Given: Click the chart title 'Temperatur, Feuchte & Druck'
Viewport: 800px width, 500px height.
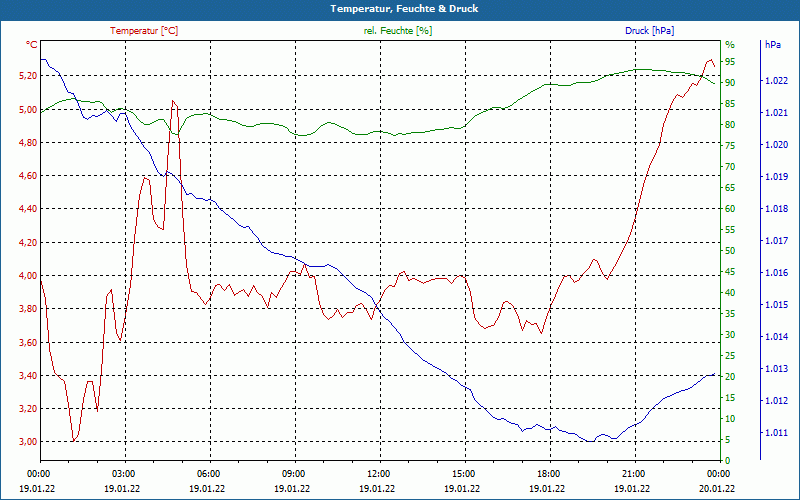Looking at the screenshot, I should point(404,9).
